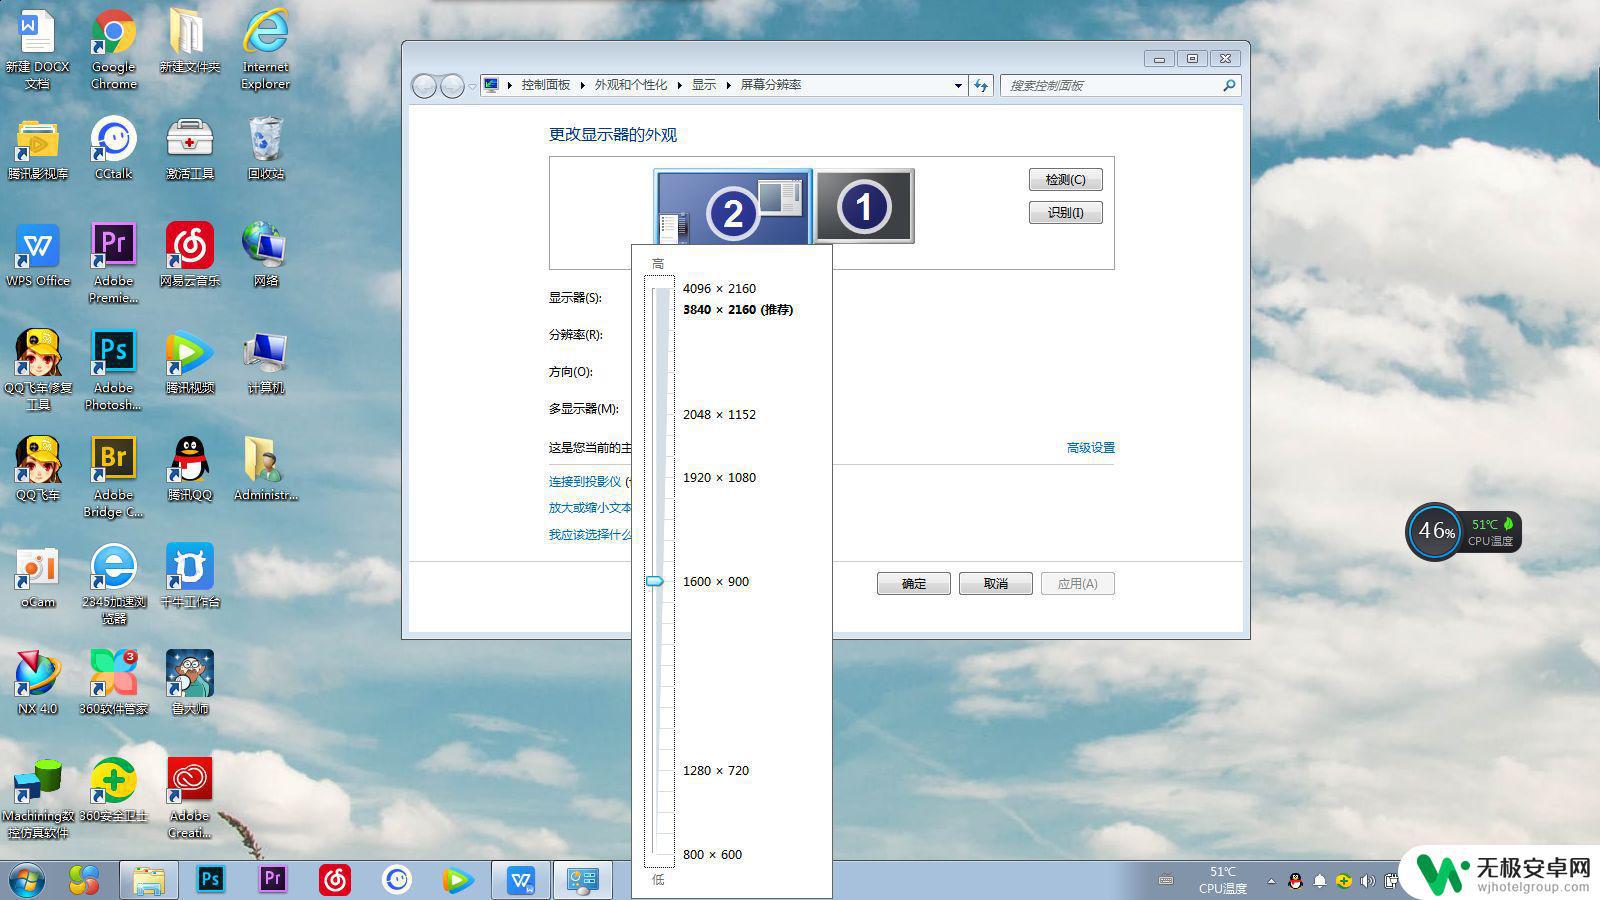Launch Adobe Bridge desktop shortcut

[113, 477]
